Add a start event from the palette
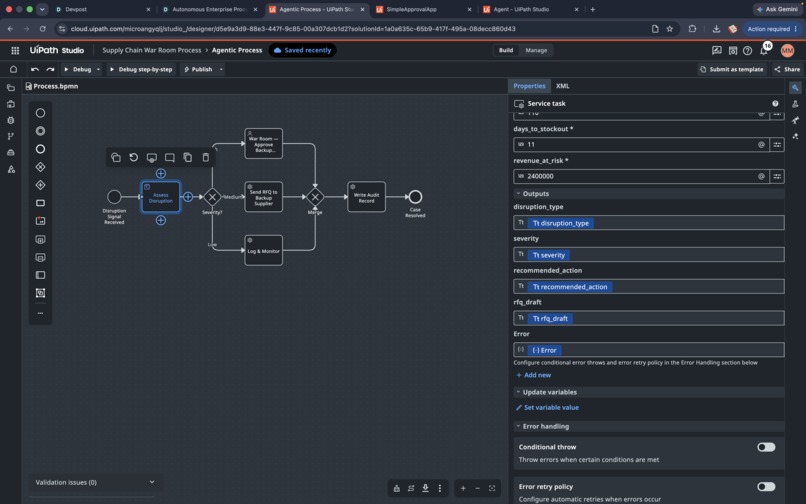 40,113
